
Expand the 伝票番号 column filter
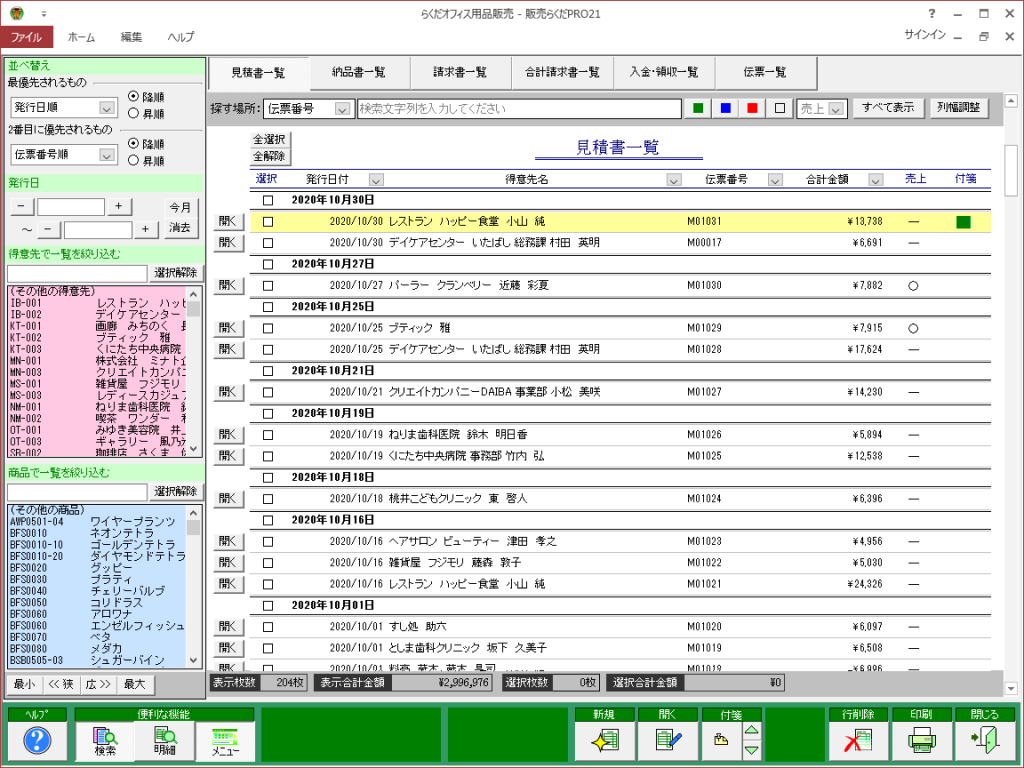(775, 180)
